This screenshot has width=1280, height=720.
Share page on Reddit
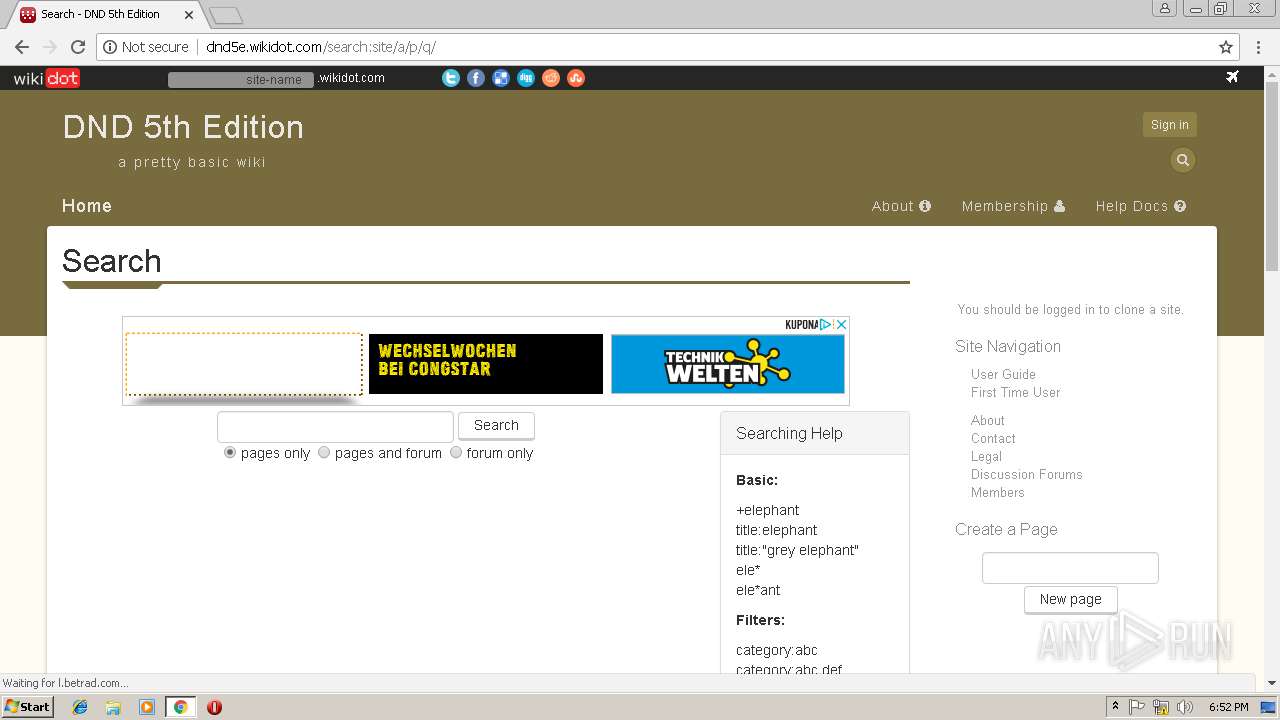(551, 78)
